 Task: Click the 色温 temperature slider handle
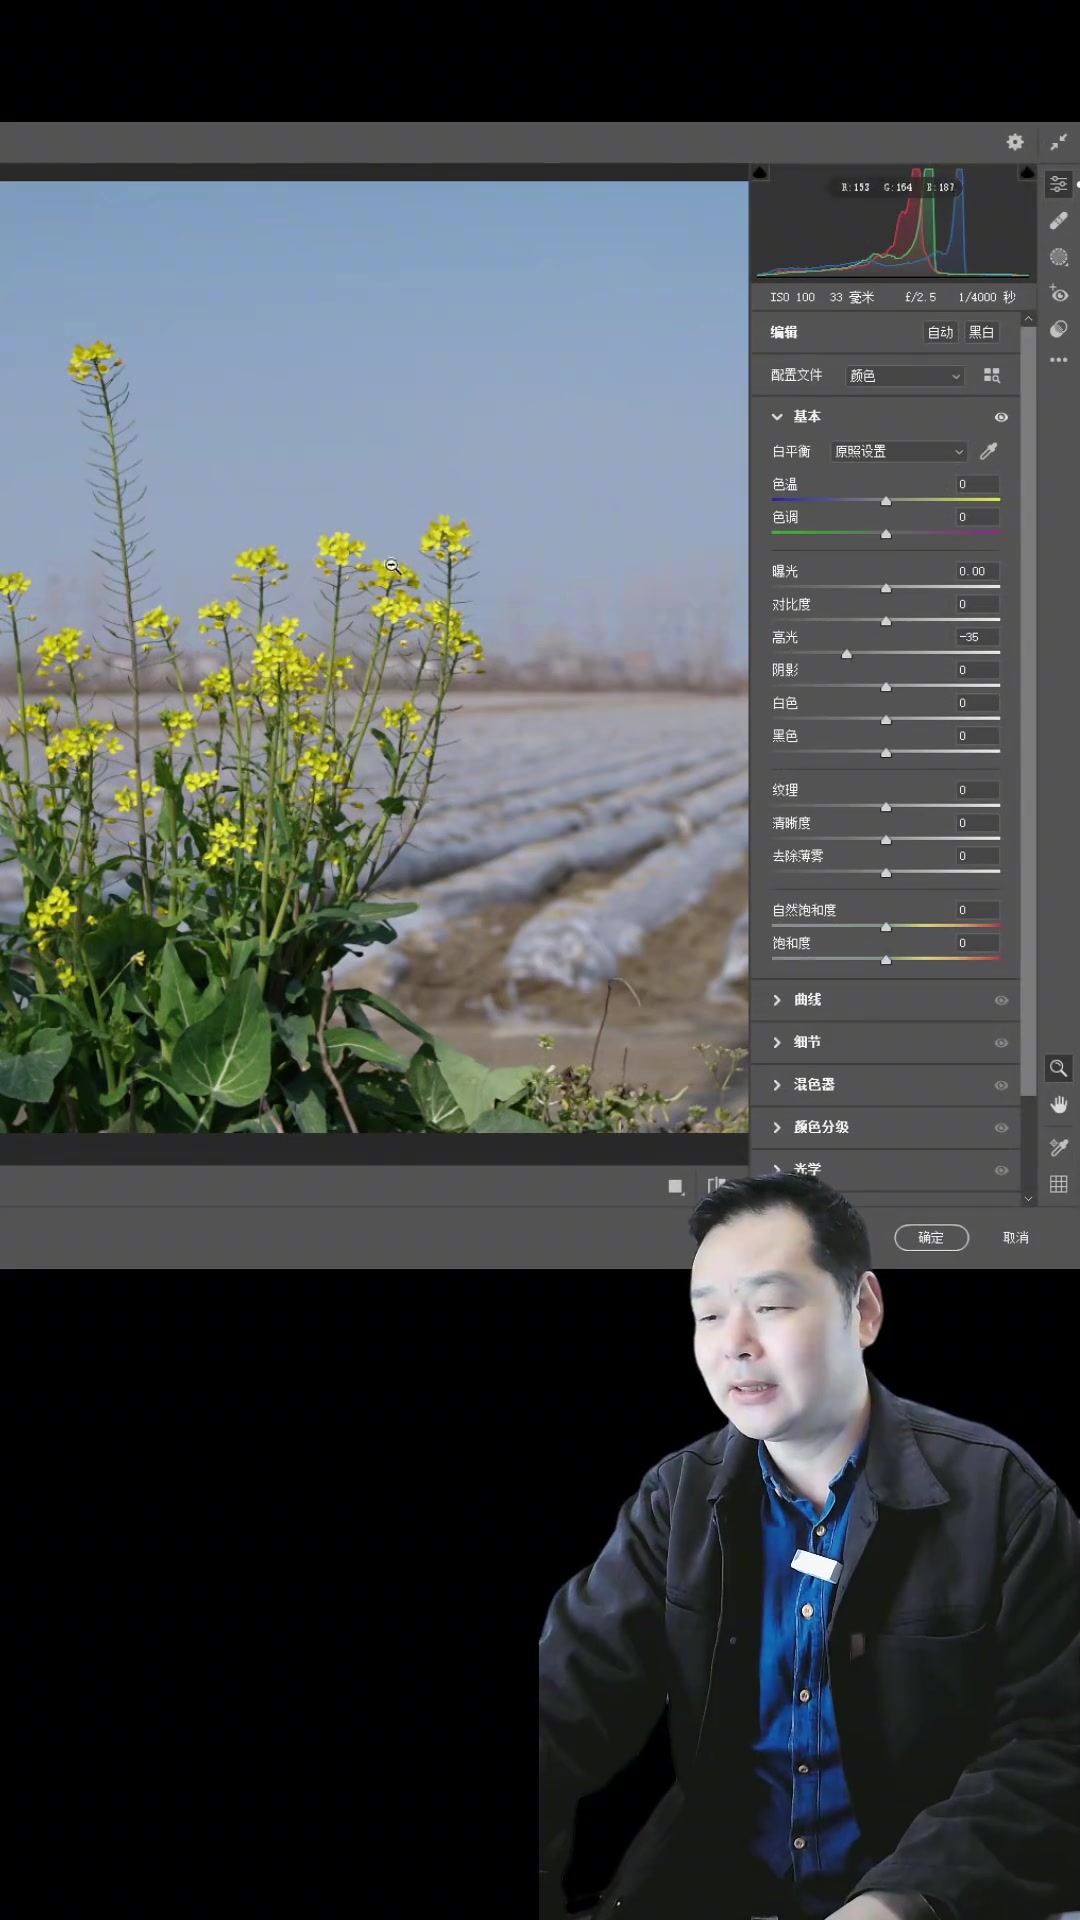(886, 501)
